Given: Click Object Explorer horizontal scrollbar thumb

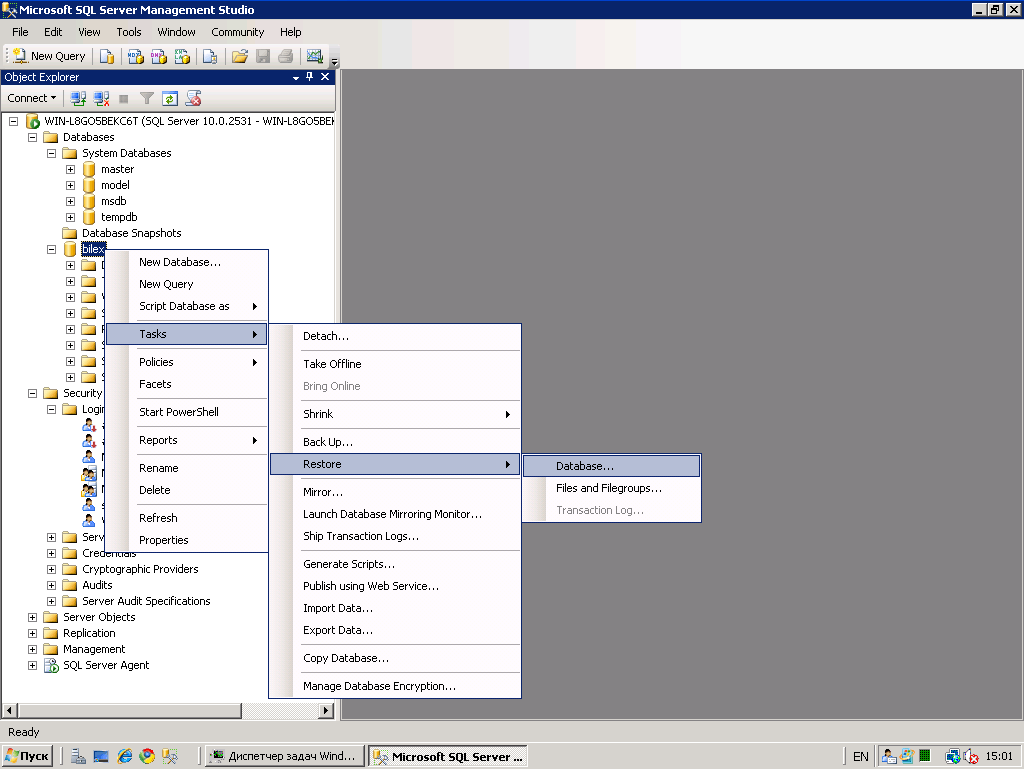Looking at the screenshot, I should click(x=130, y=710).
